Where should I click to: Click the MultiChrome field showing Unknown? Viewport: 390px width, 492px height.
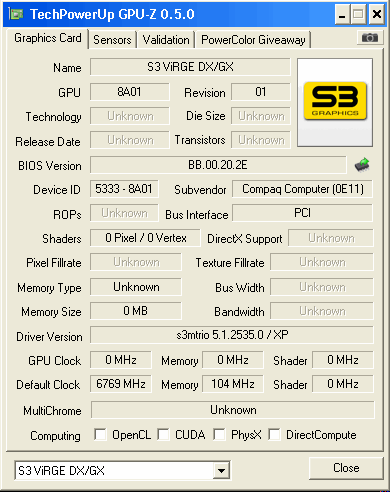coord(233,410)
